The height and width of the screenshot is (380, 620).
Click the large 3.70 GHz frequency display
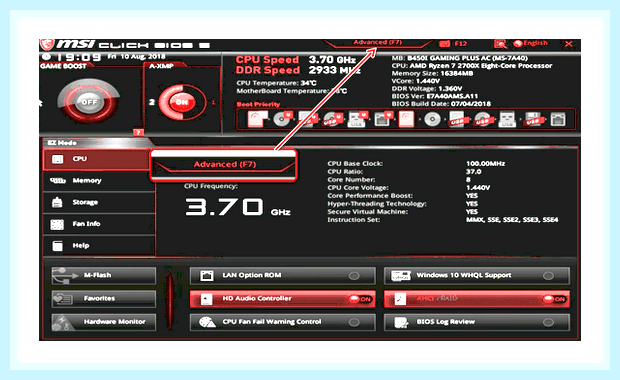click(238, 207)
